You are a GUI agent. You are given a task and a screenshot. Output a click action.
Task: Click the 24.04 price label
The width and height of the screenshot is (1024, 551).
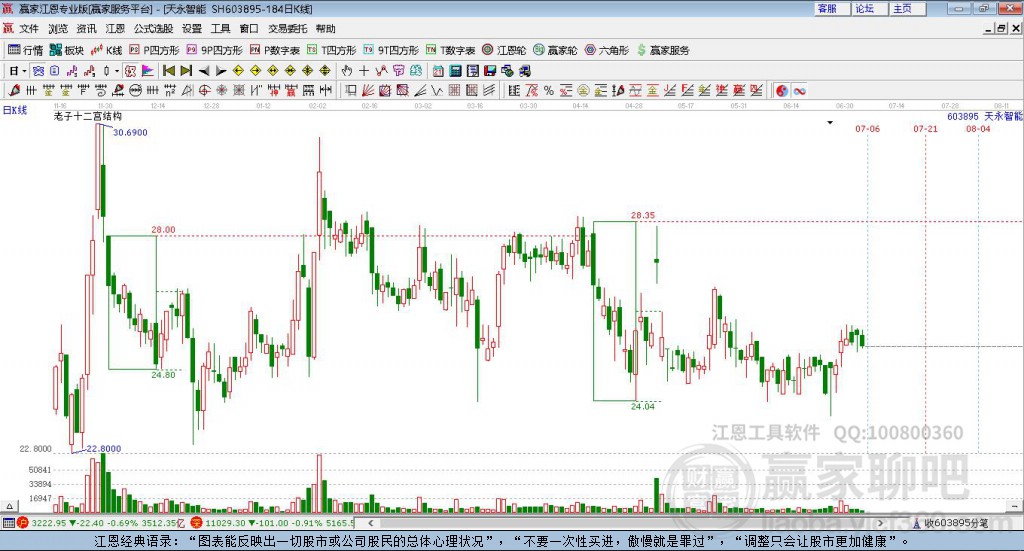(643, 406)
